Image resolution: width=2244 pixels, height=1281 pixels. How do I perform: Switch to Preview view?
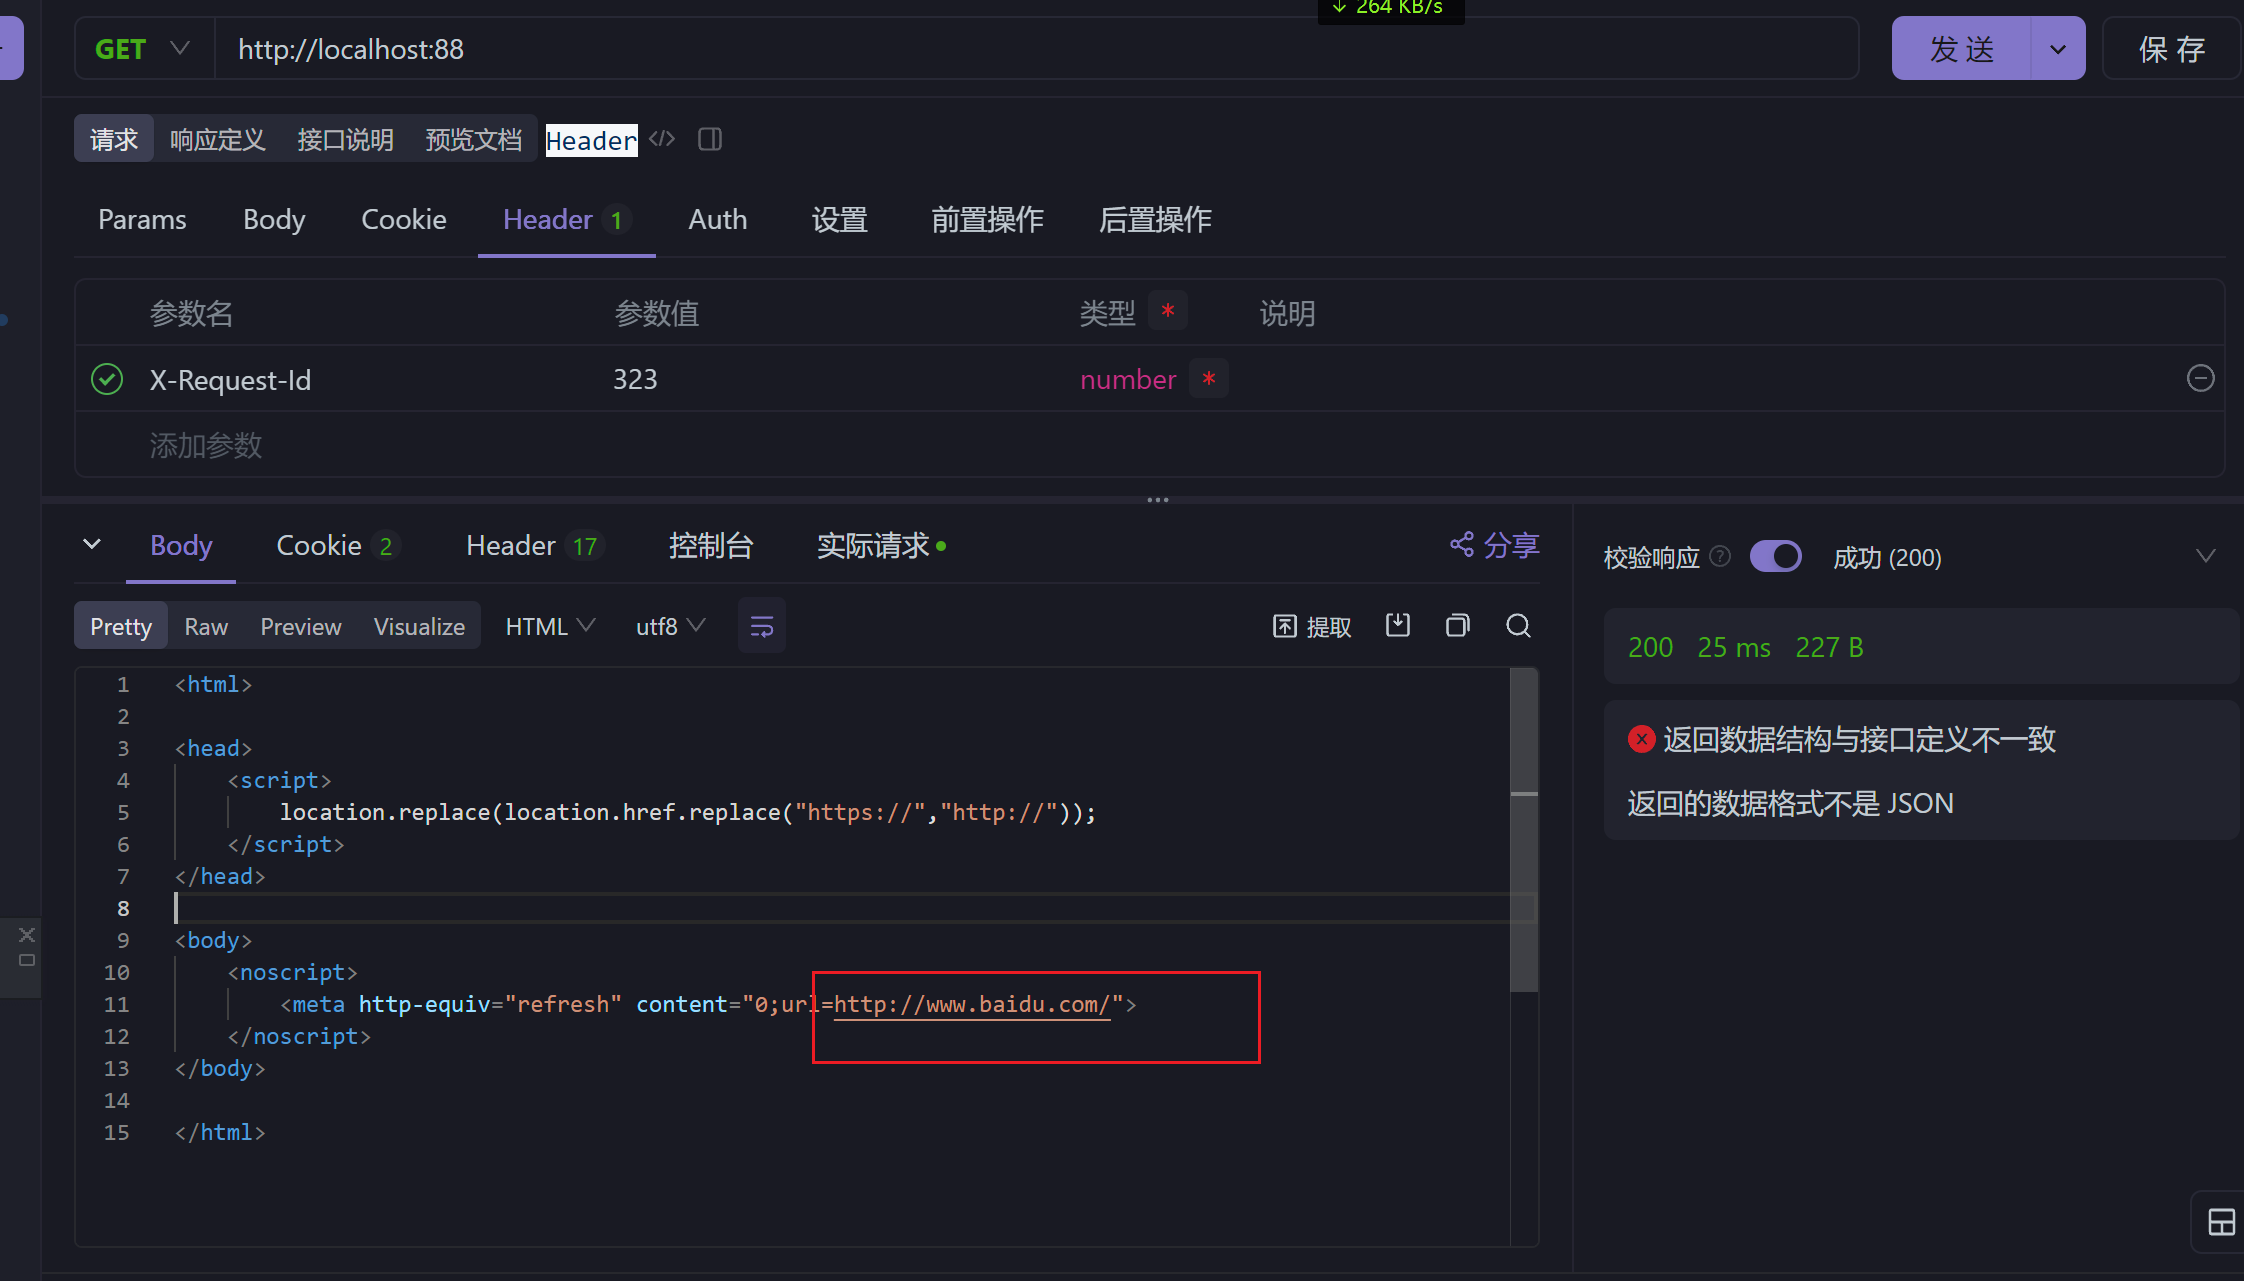301,626
